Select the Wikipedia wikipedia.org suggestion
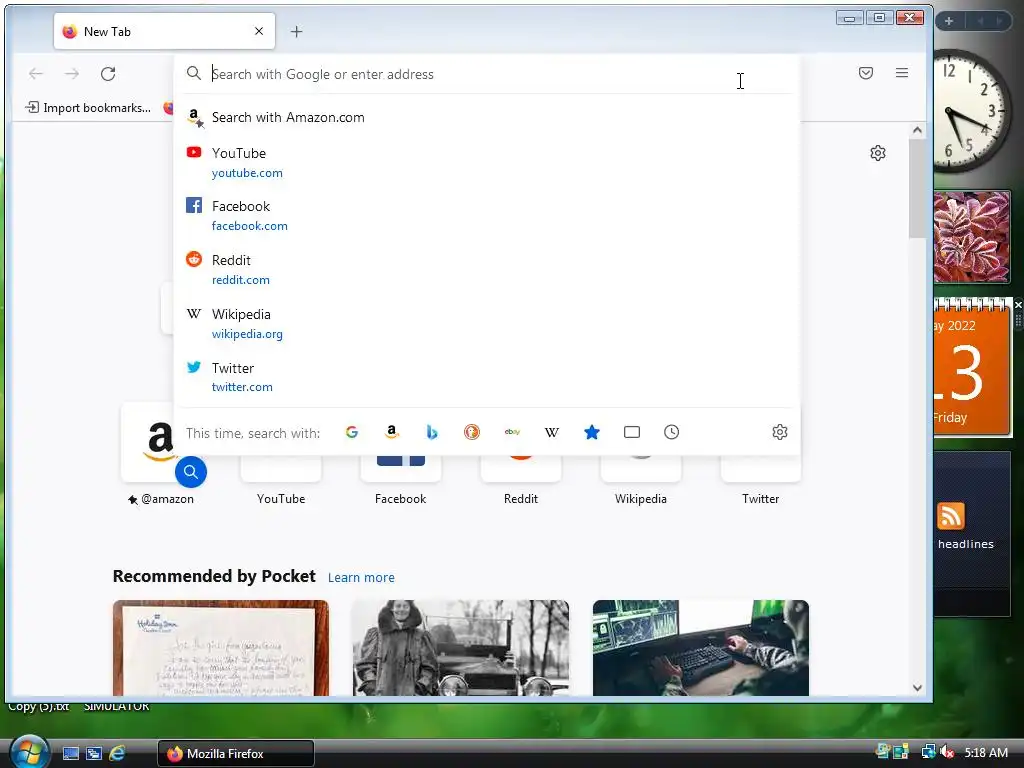 (487, 323)
